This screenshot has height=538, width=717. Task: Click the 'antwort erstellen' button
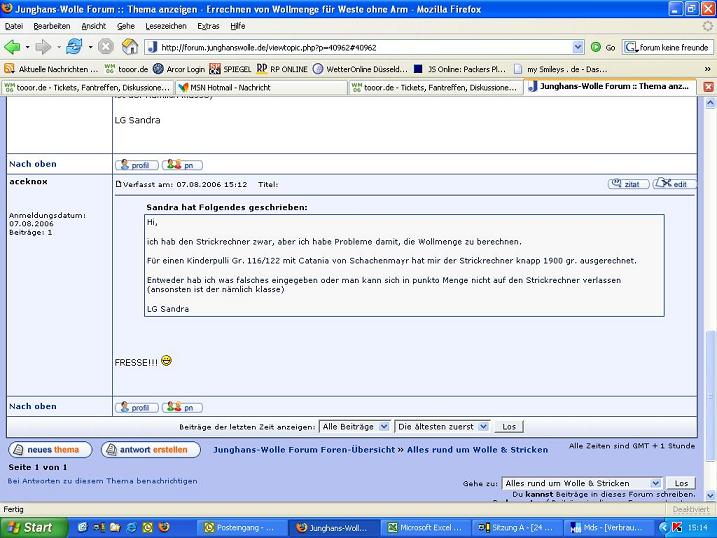click(x=150, y=450)
